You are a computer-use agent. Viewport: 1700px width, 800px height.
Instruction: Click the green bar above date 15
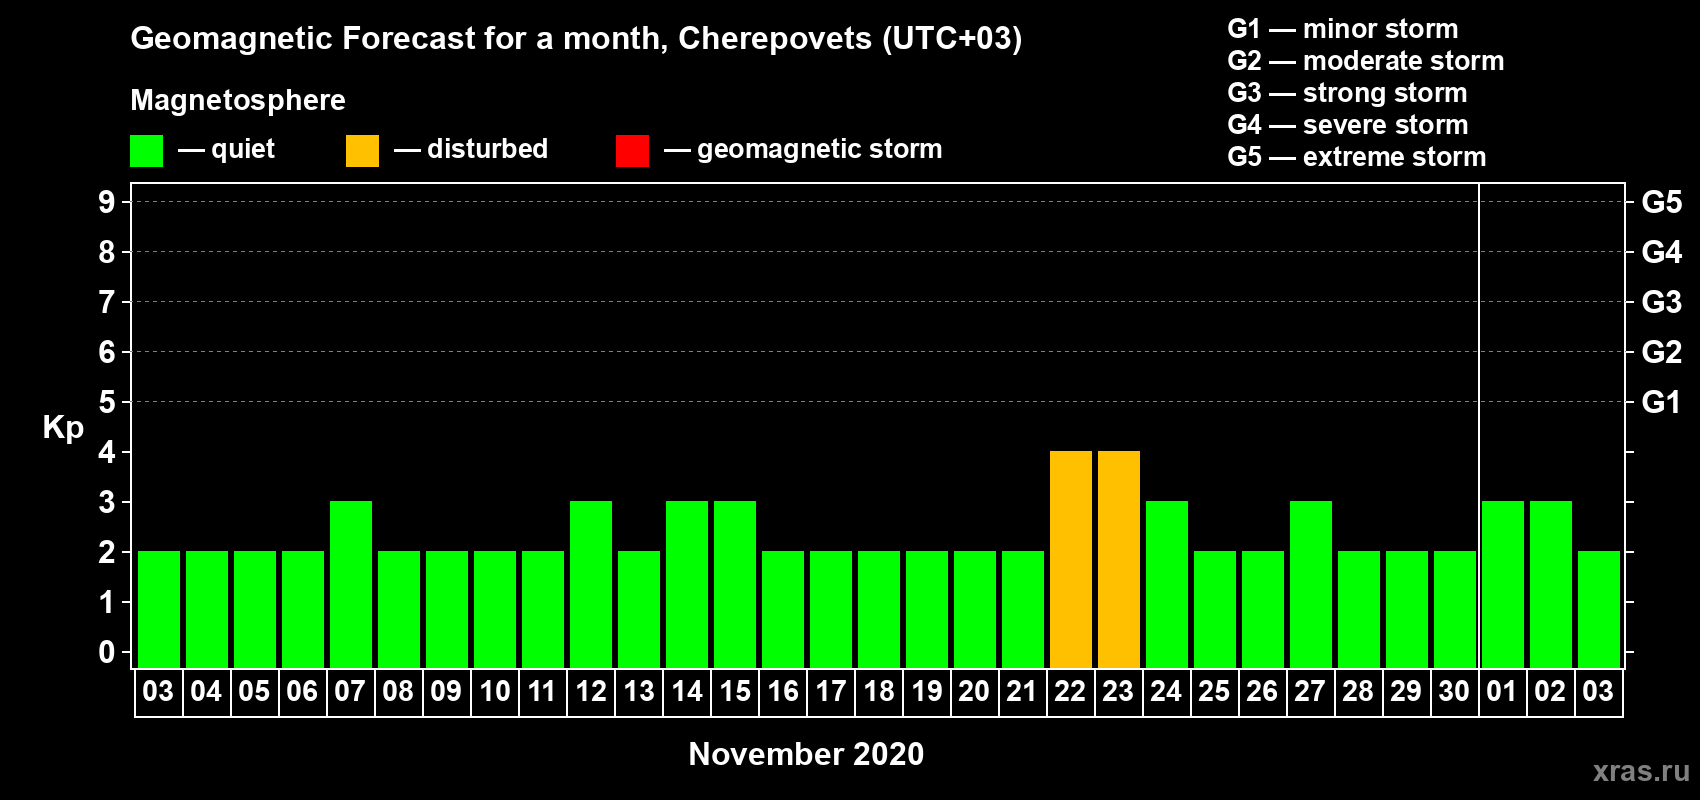[x=735, y=584]
